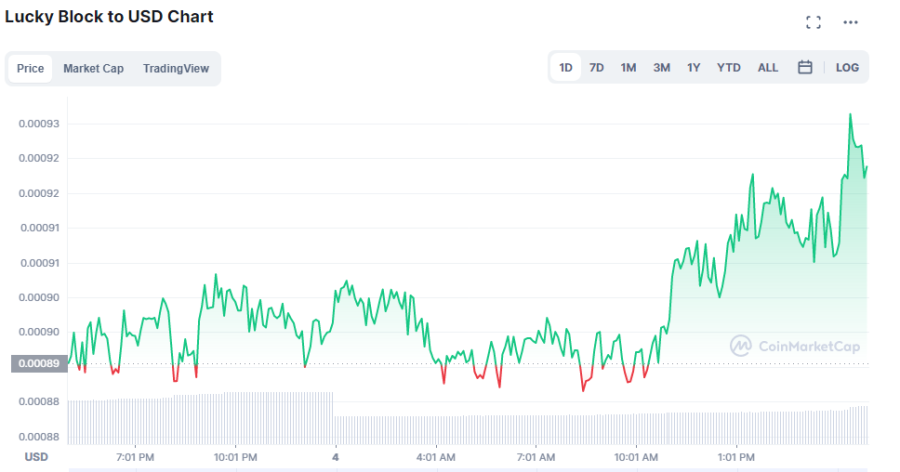The height and width of the screenshot is (472, 900).
Task: Click the 10:01 PM x-axis label
Action: [235, 458]
